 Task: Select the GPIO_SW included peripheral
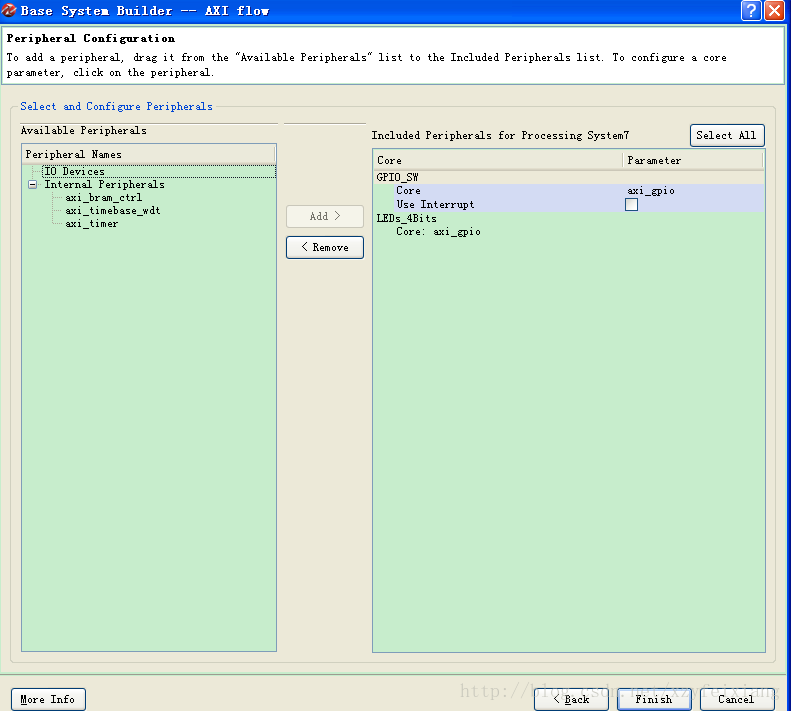click(397, 177)
